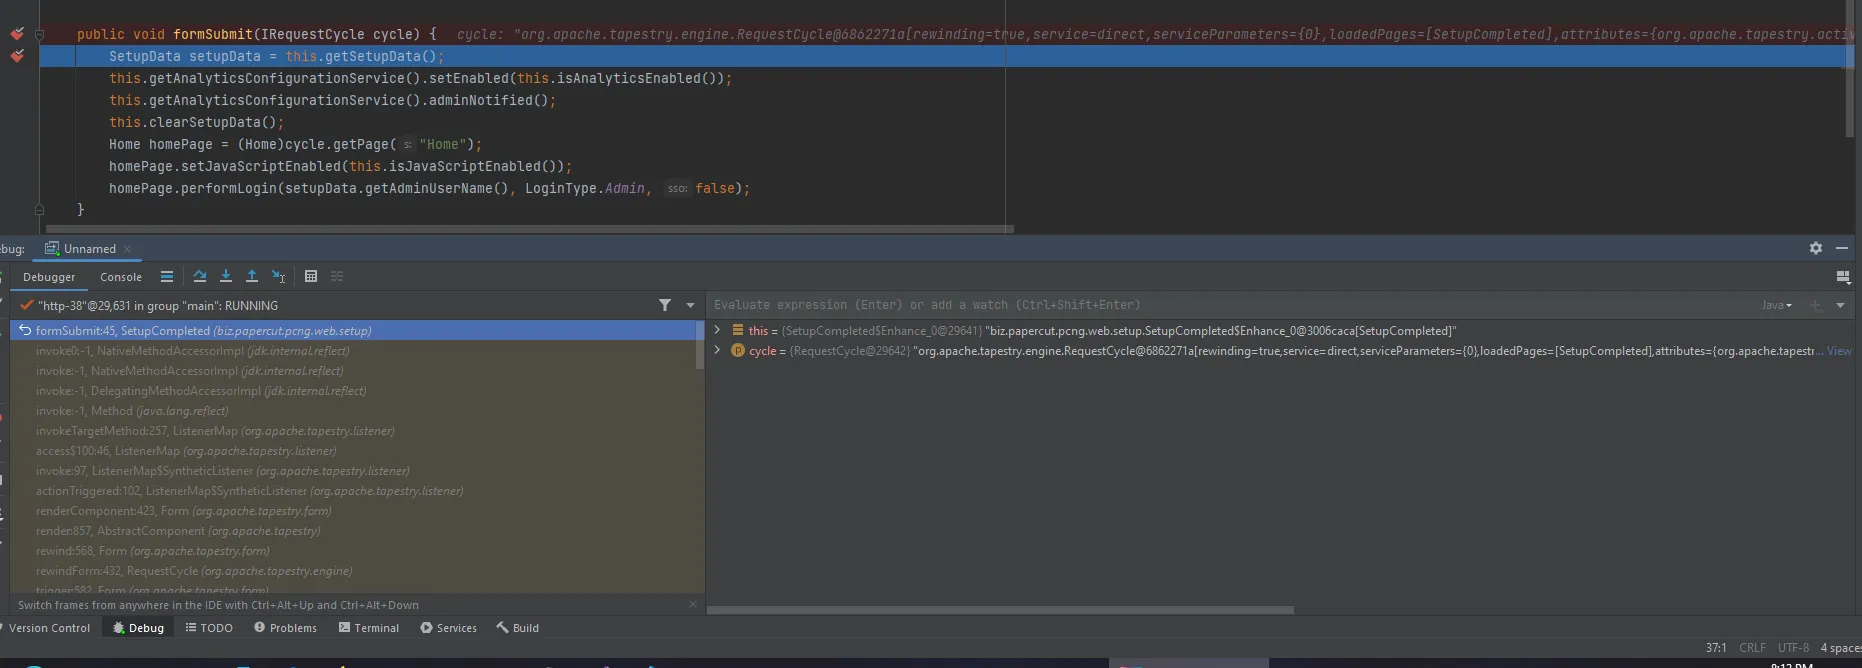Hide the Debug tool window
This screenshot has width=1862, height=668.
(1842, 248)
